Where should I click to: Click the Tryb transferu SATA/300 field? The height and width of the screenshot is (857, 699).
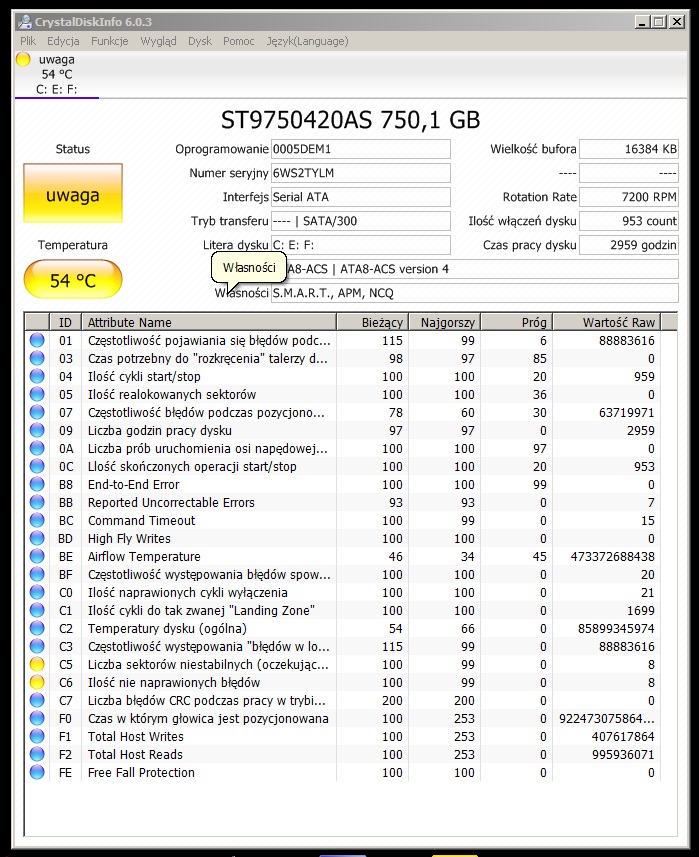pos(361,221)
